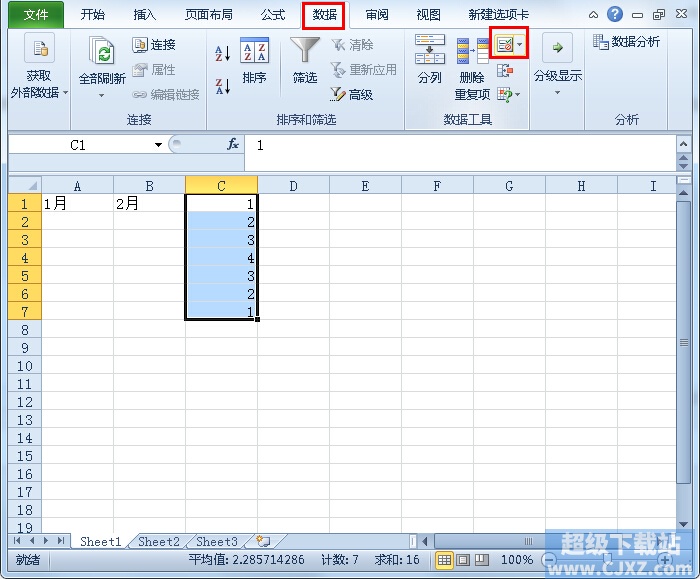The image size is (700, 579).
Task: Switch to Page Break Preview in status bar
Action: point(480,560)
